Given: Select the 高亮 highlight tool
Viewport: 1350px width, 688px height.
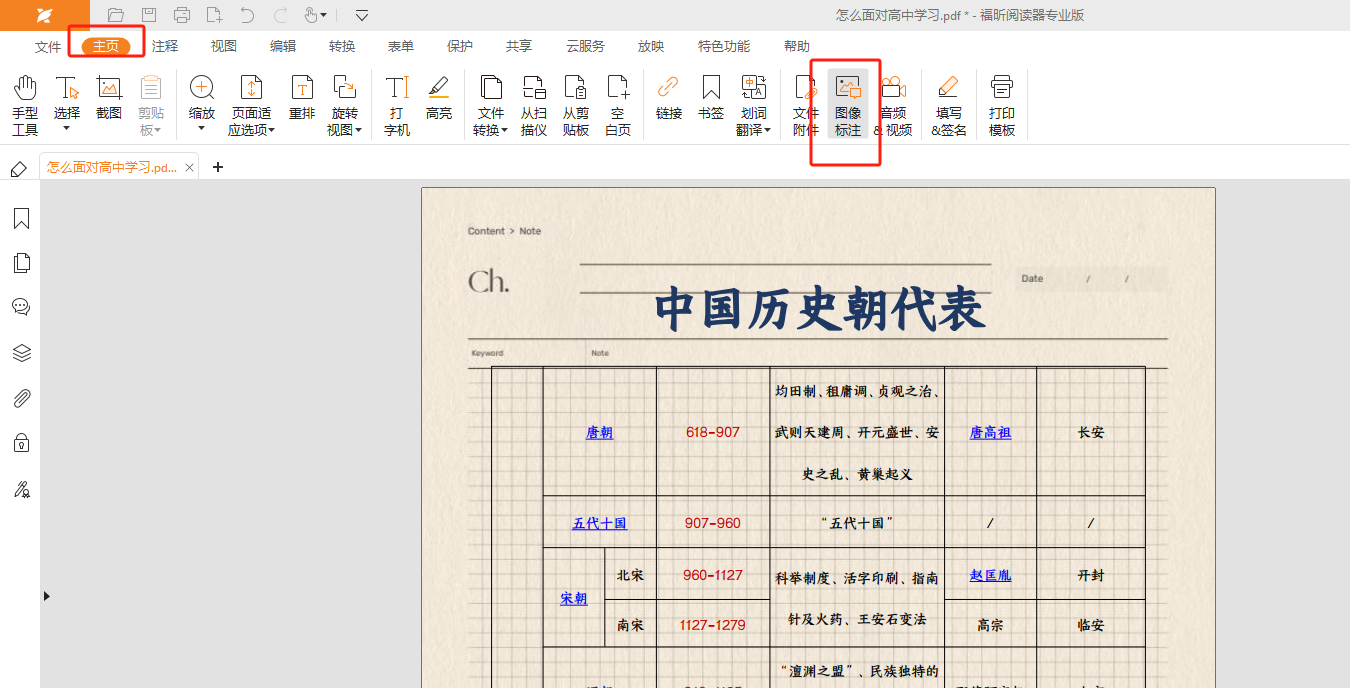Looking at the screenshot, I should coord(439,98).
